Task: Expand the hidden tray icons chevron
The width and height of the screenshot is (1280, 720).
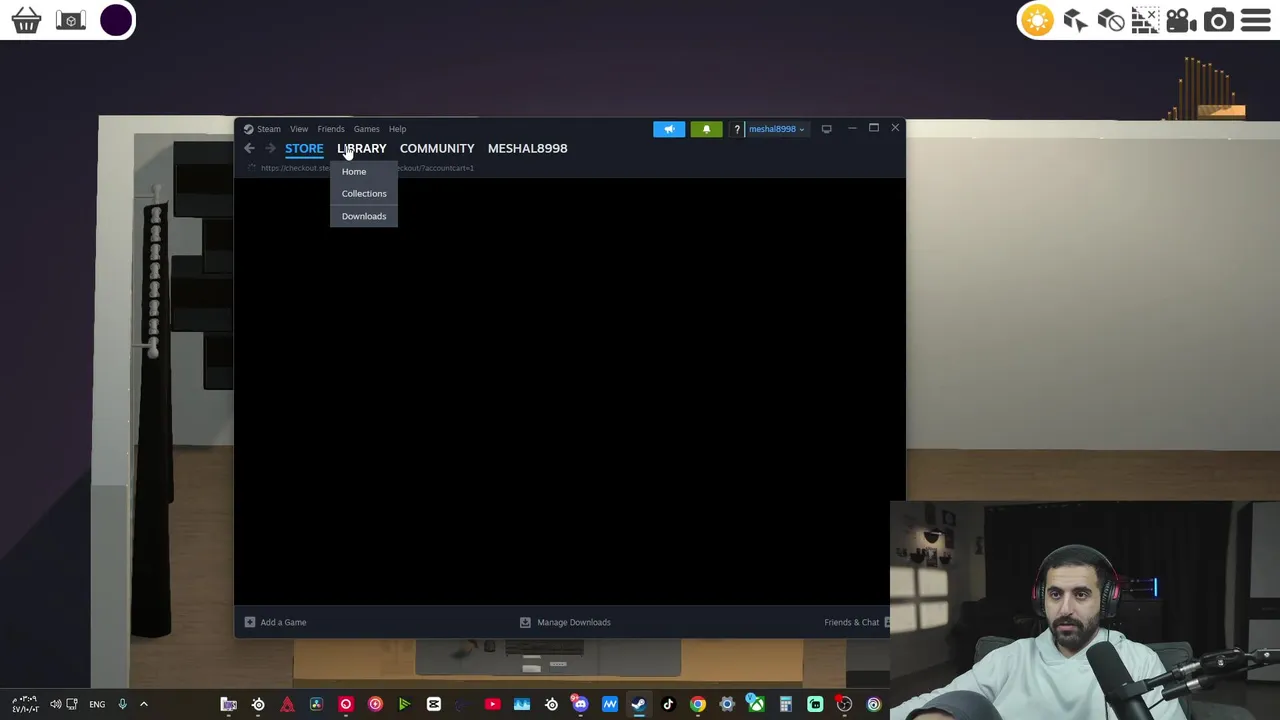Action: (143, 704)
